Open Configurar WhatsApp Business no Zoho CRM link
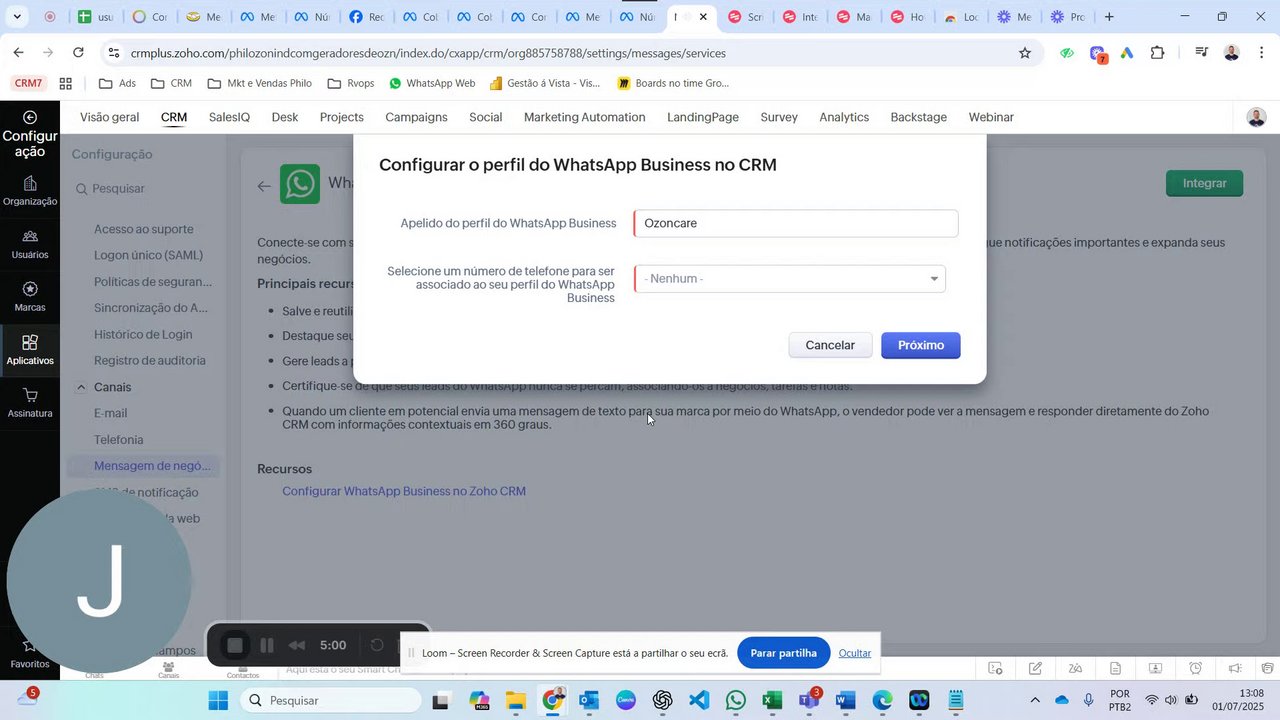 pyautogui.click(x=404, y=491)
